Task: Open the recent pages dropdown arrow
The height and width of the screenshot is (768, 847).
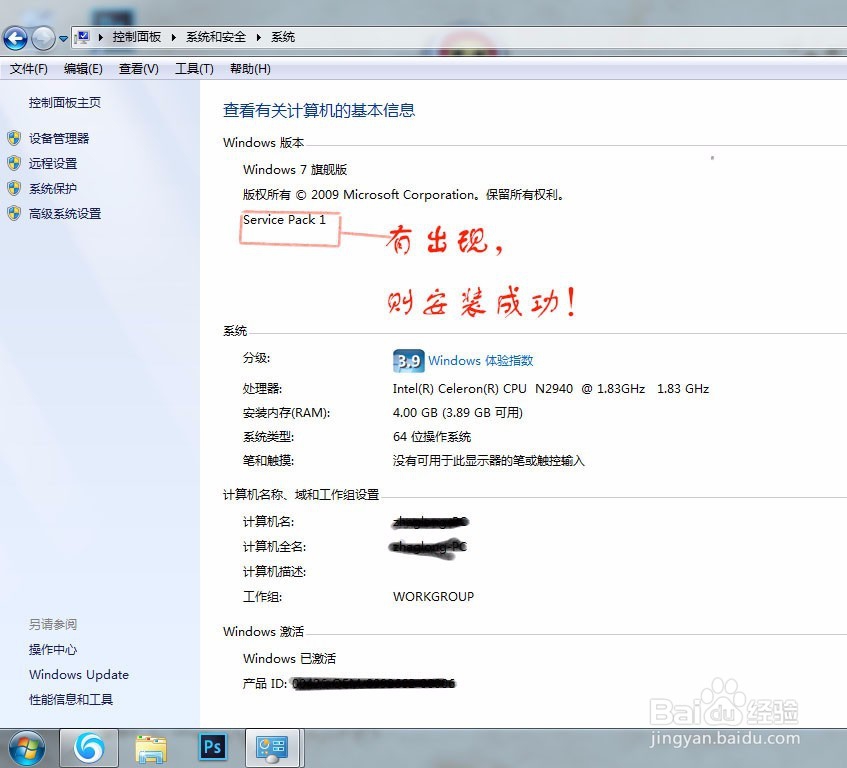Action: click(63, 38)
